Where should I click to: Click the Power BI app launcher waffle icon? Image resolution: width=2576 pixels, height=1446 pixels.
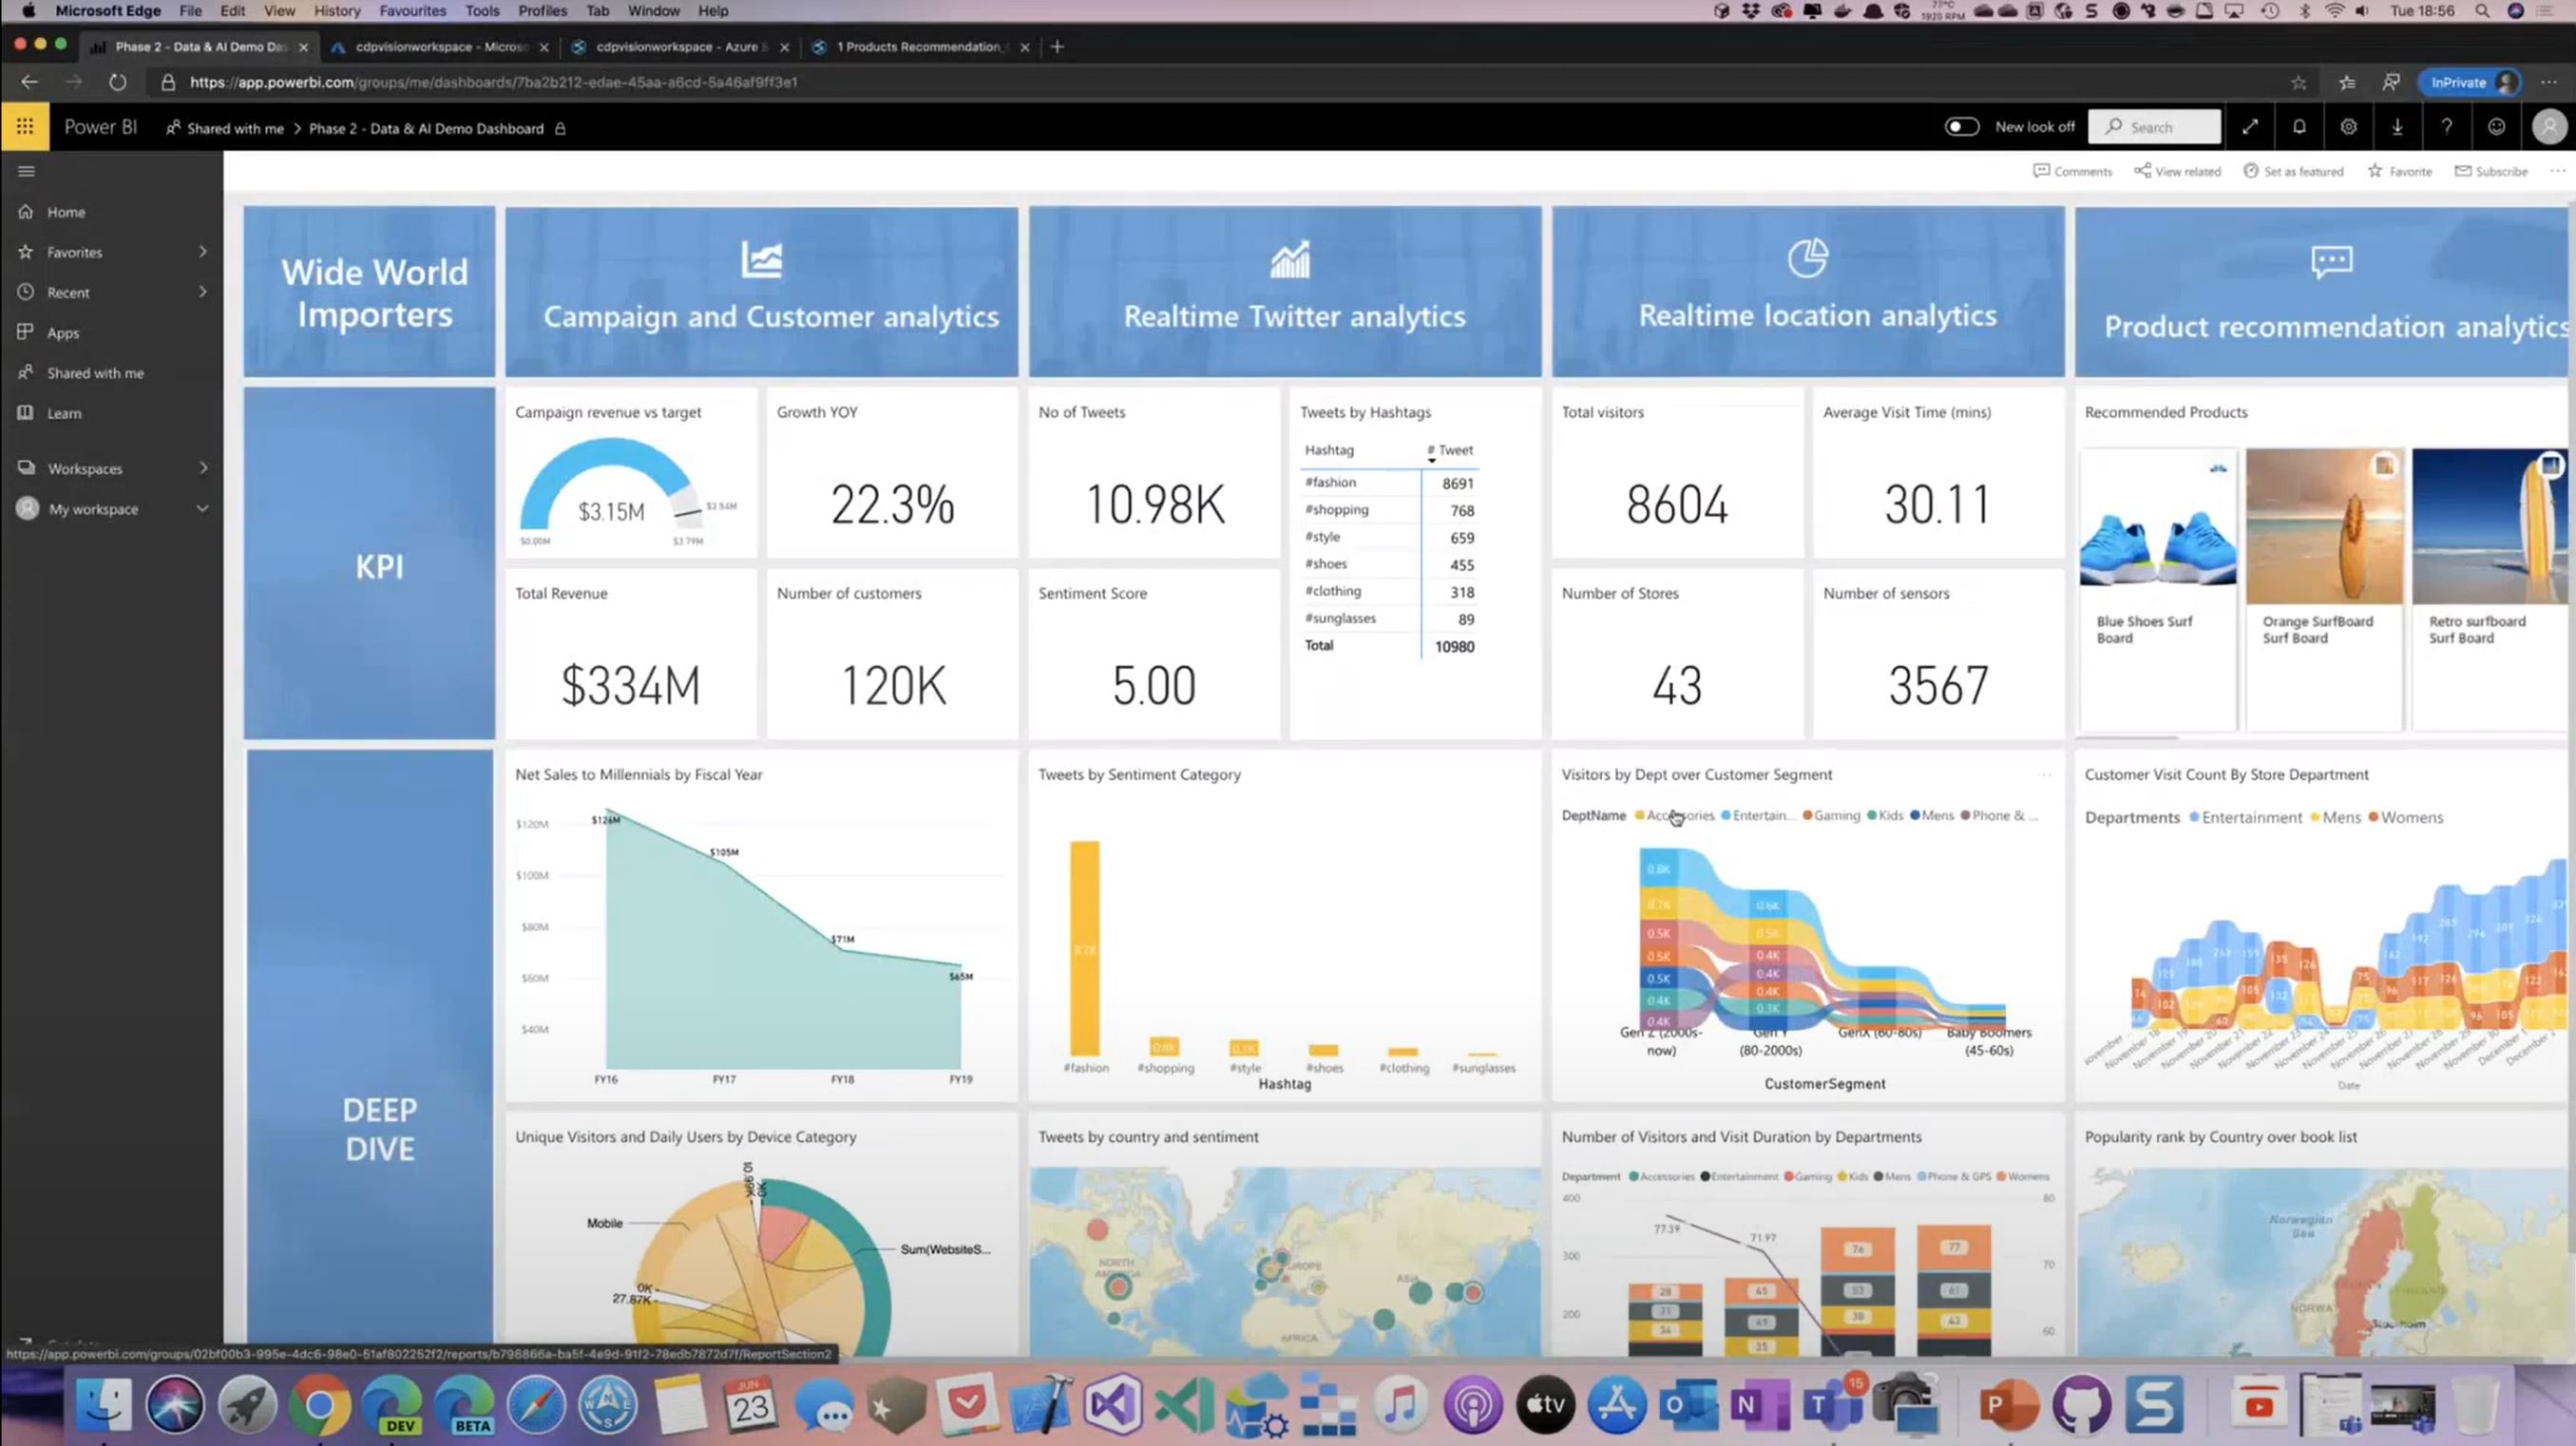25,127
